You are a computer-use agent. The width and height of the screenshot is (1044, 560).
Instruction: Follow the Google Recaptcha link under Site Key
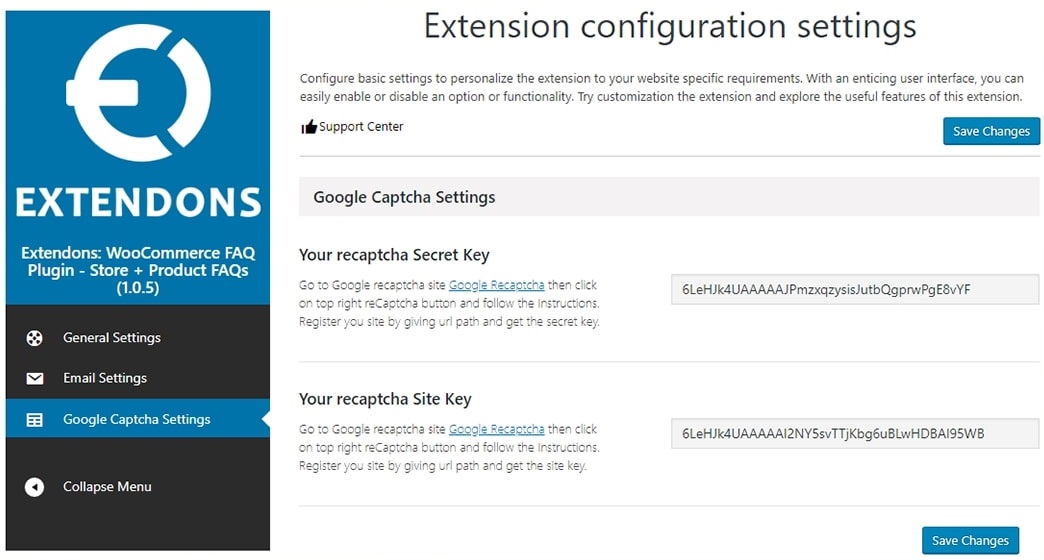pos(497,429)
